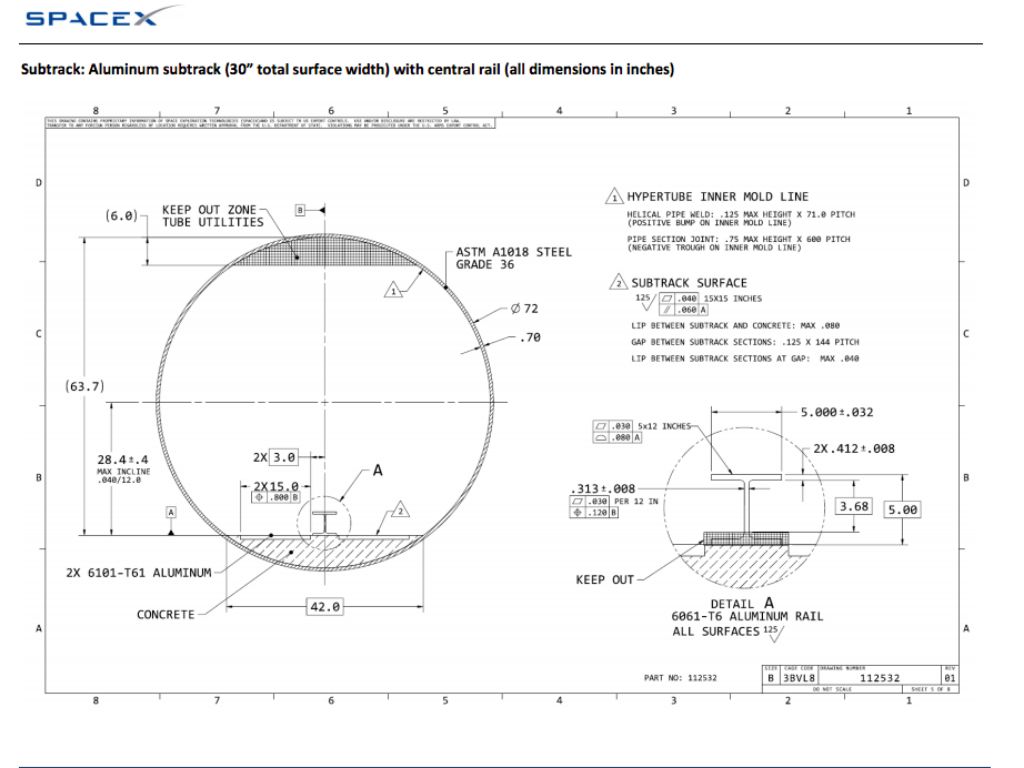
Task: Click the 28.4±.4 dimension
Action: [x=123, y=460]
